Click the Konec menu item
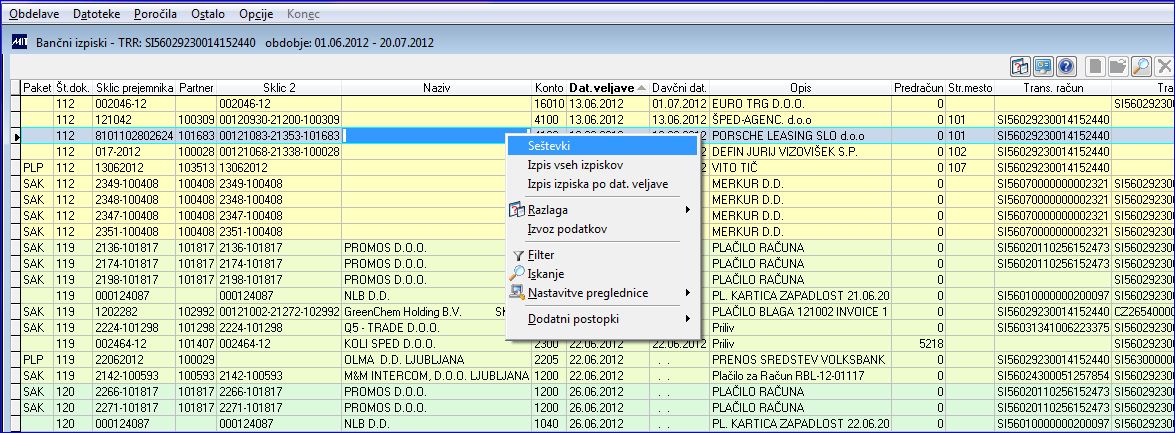This screenshot has width=1175, height=433. point(303,14)
